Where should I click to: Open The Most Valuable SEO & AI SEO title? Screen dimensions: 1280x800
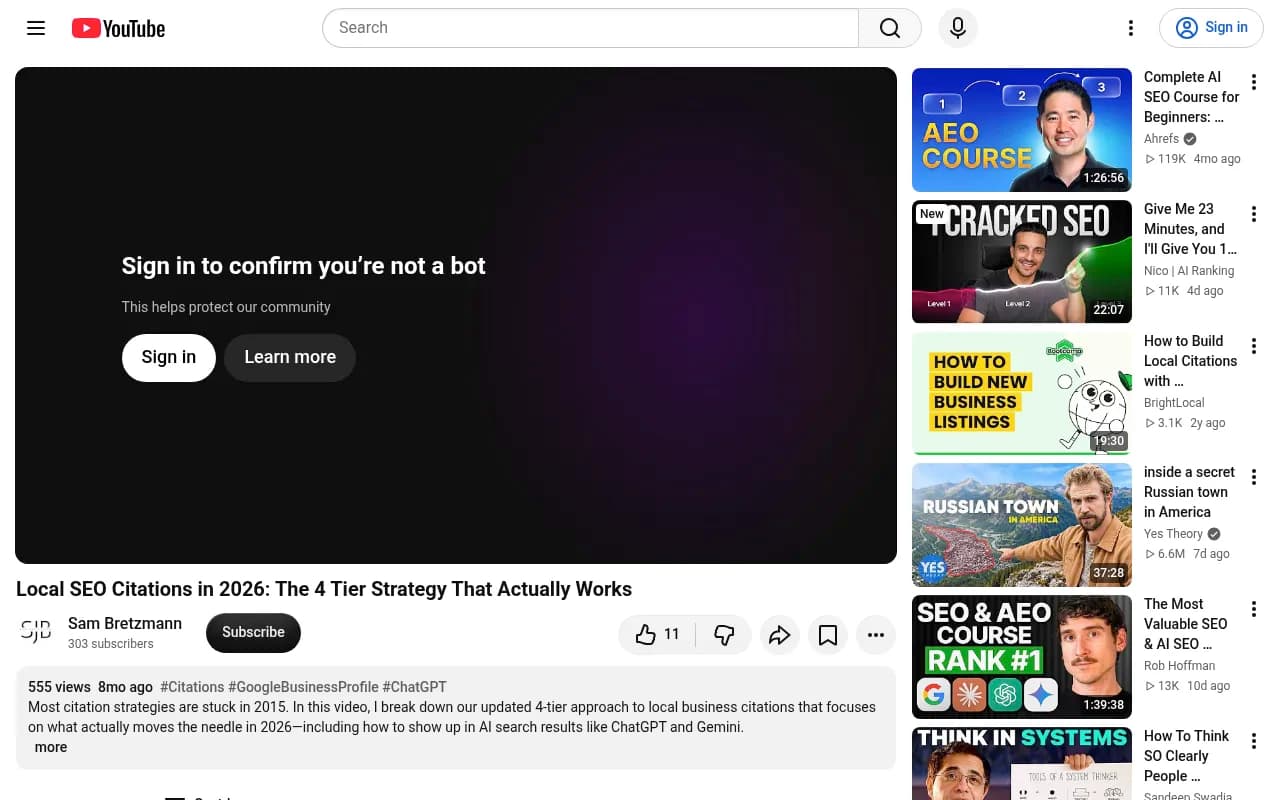(x=1186, y=624)
